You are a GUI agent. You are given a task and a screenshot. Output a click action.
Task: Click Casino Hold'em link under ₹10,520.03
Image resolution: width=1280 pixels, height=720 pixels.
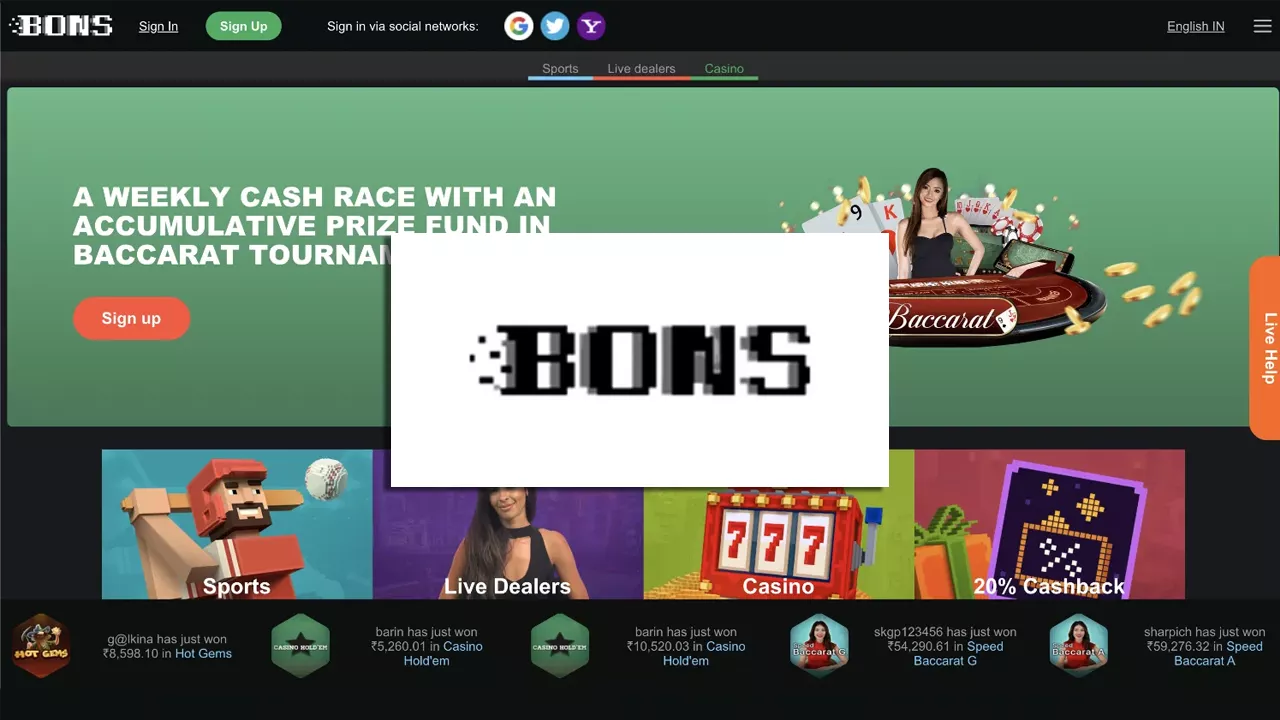pyautogui.click(x=703, y=653)
